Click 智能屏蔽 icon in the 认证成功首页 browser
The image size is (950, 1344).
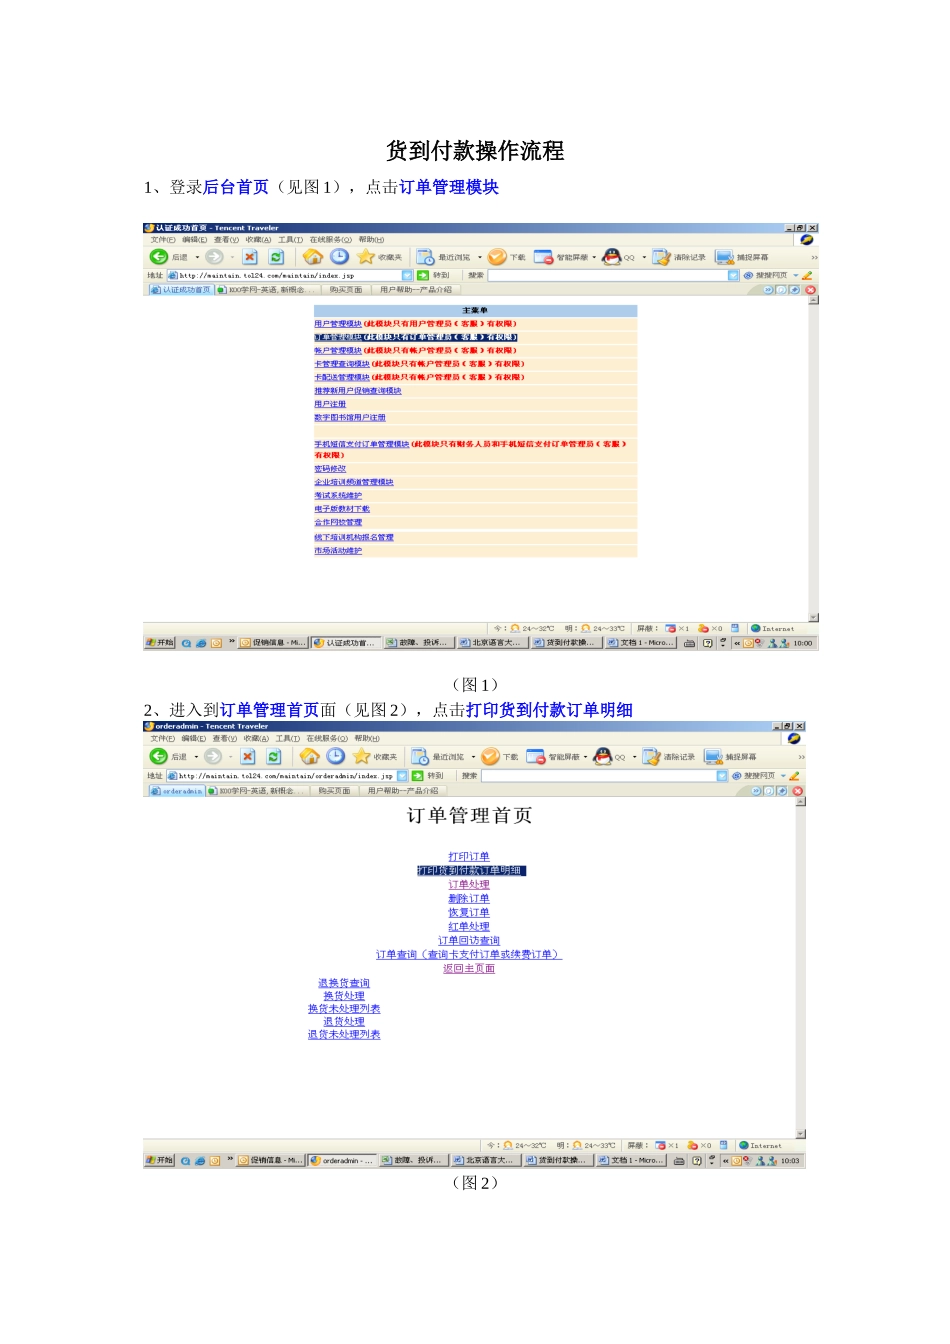click(544, 257)
